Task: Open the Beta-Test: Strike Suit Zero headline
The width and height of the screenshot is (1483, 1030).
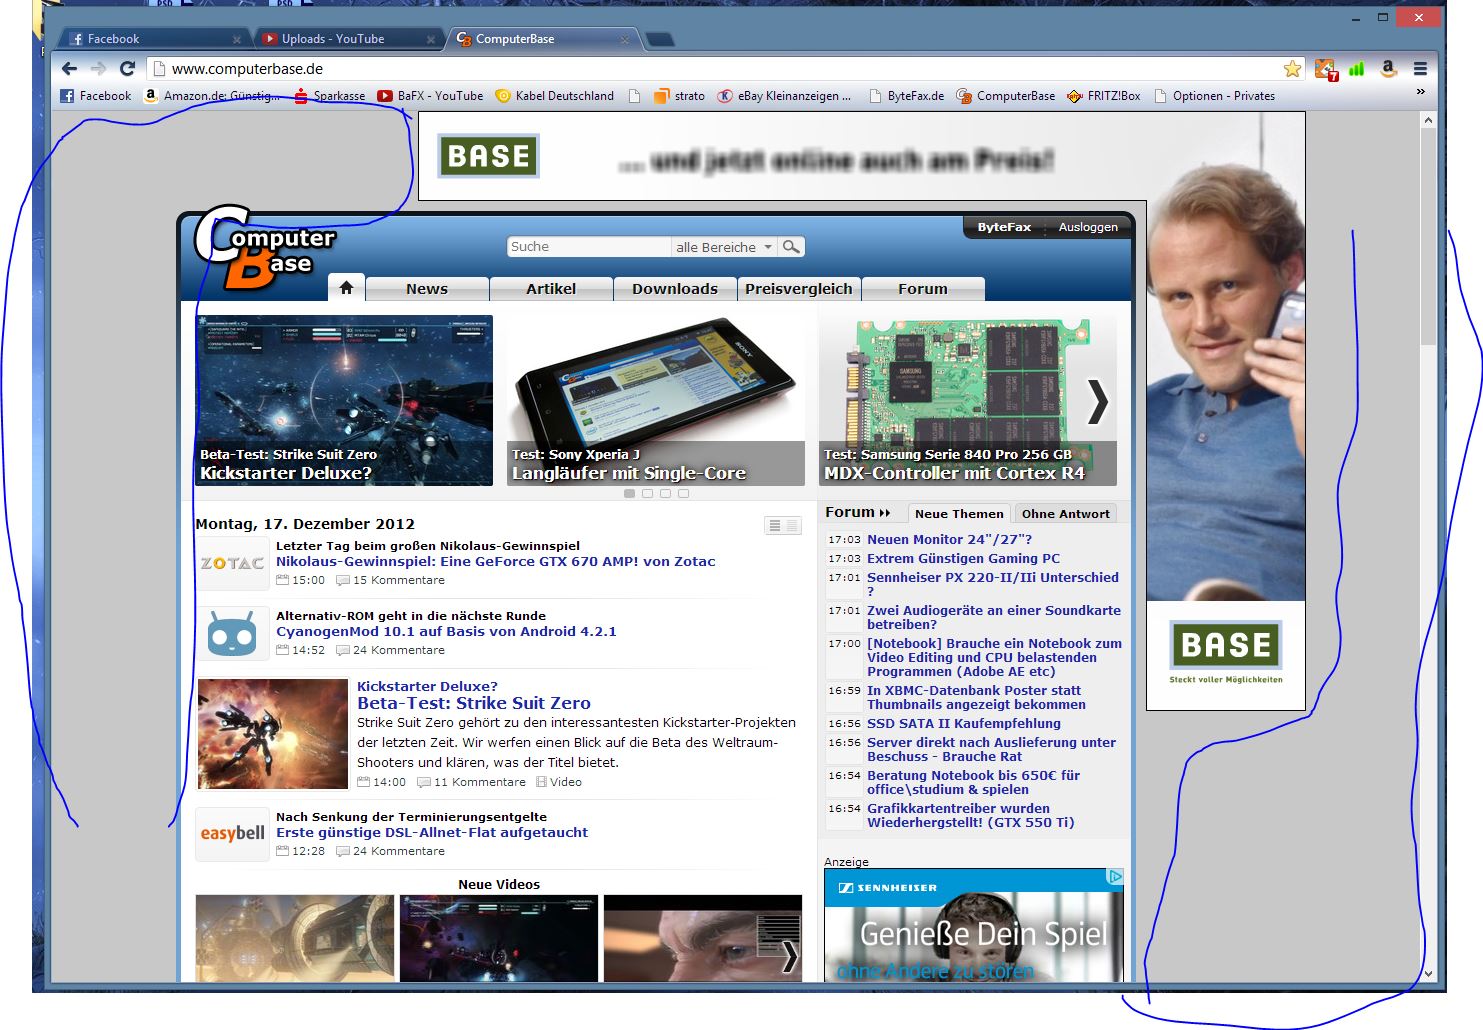Action: (x=474, y=703)
